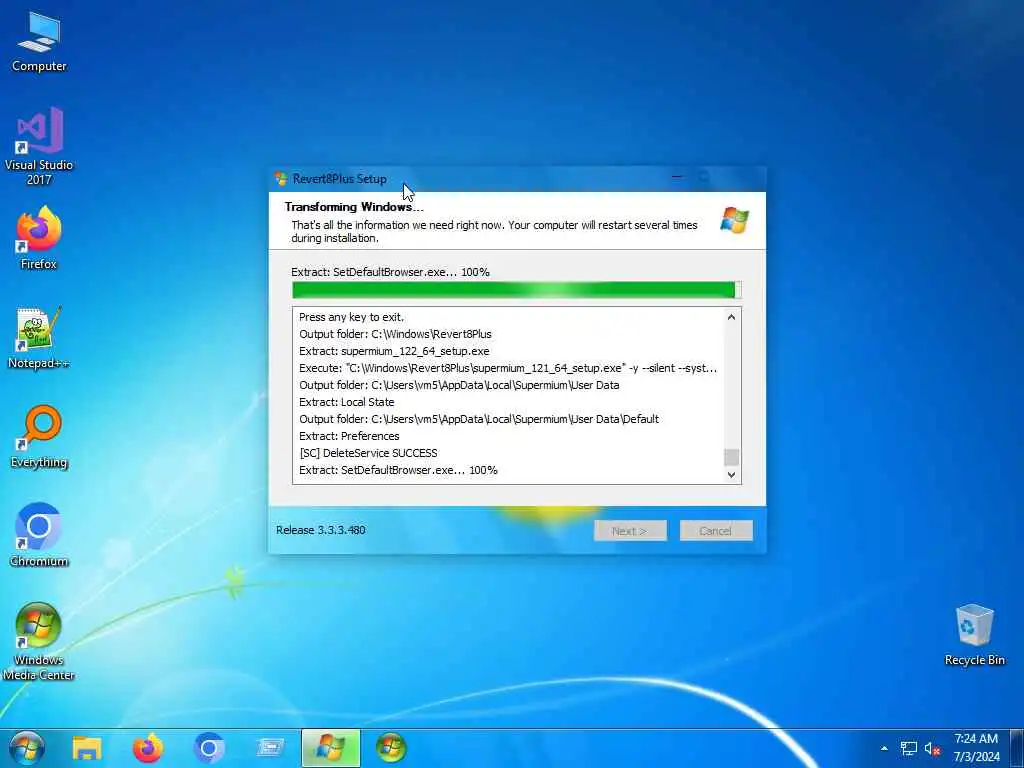Select the Notepad++ desktop shortcut

[x=39, y=338]
